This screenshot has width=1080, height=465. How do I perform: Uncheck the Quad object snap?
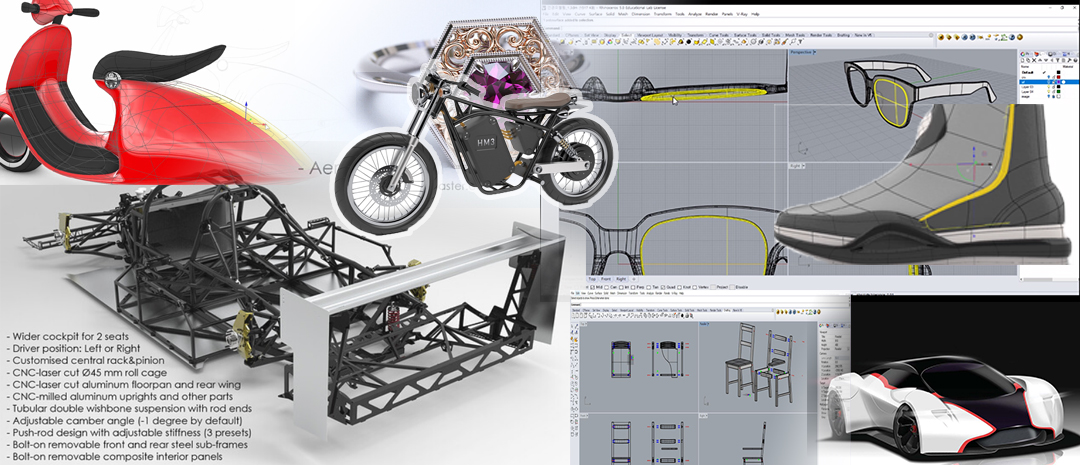point(663,287)
